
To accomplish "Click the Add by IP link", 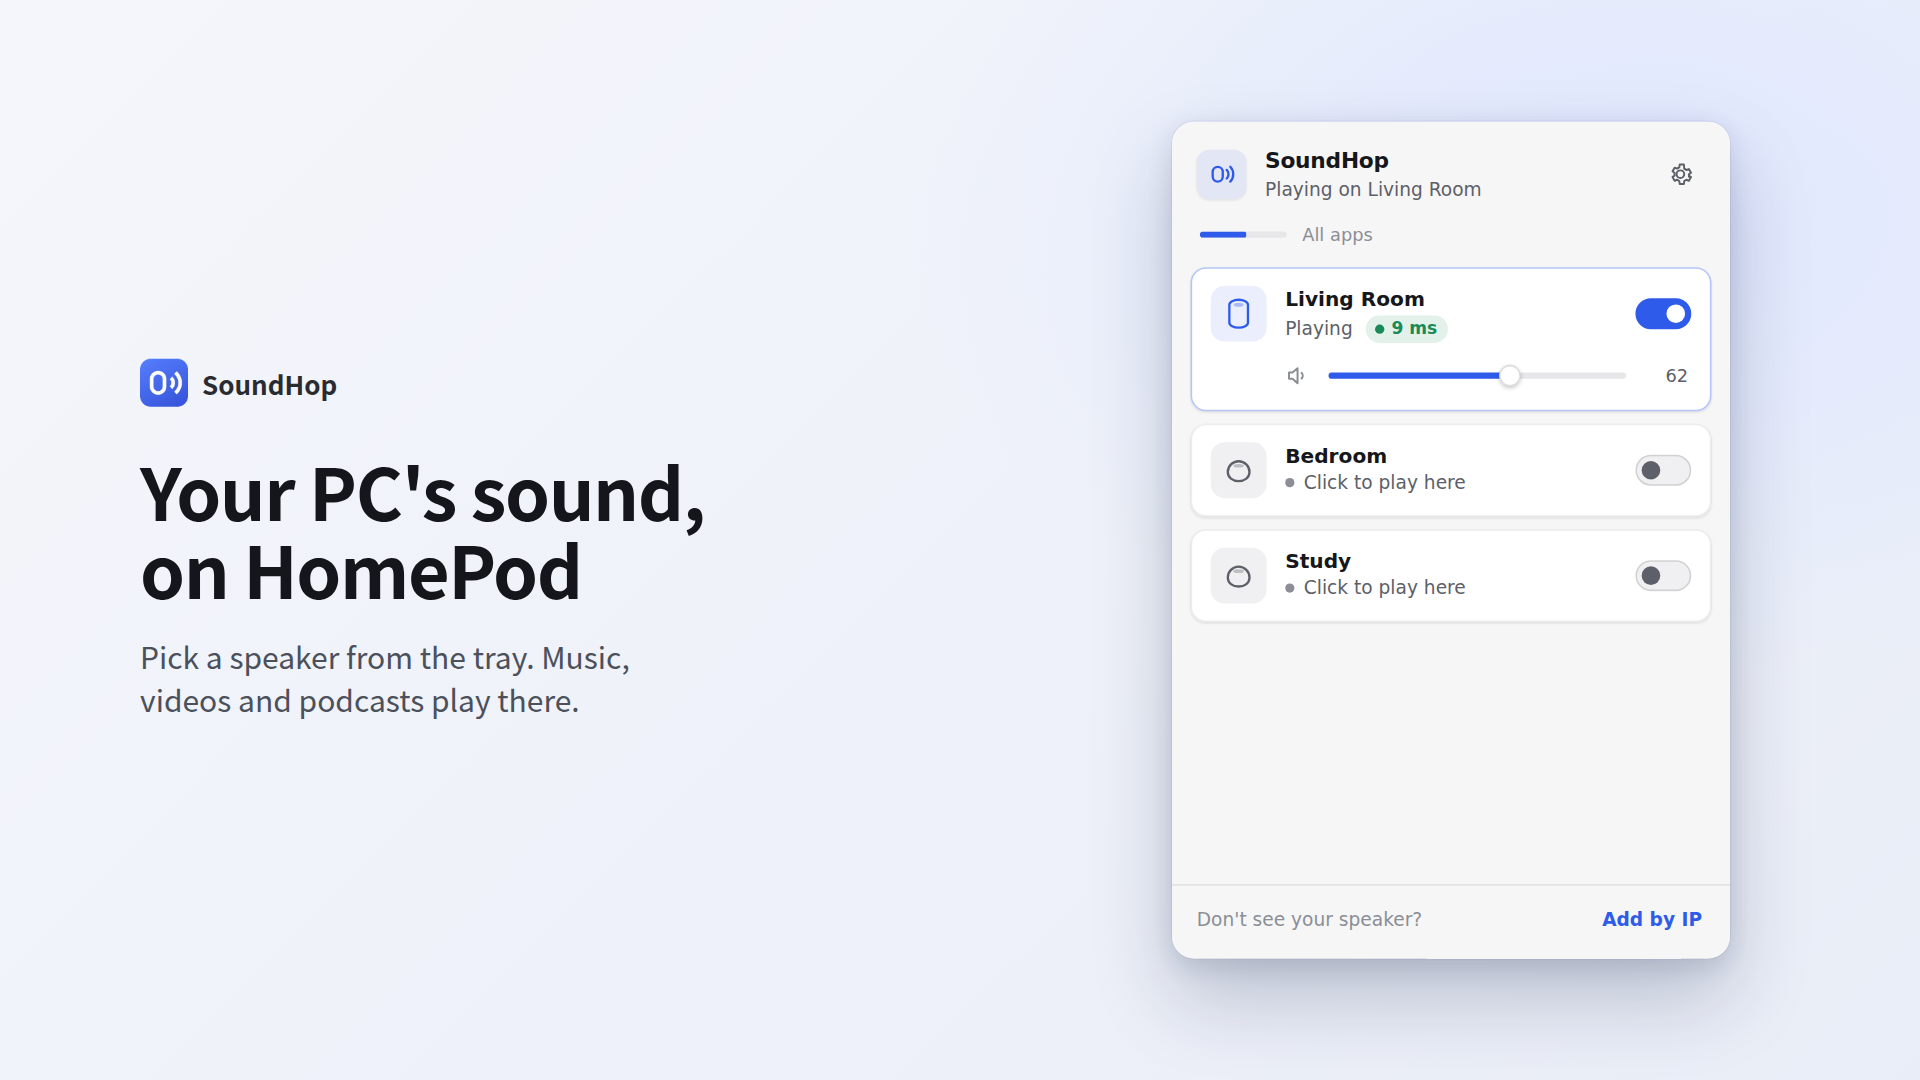I will click(x=1651, y=919).
